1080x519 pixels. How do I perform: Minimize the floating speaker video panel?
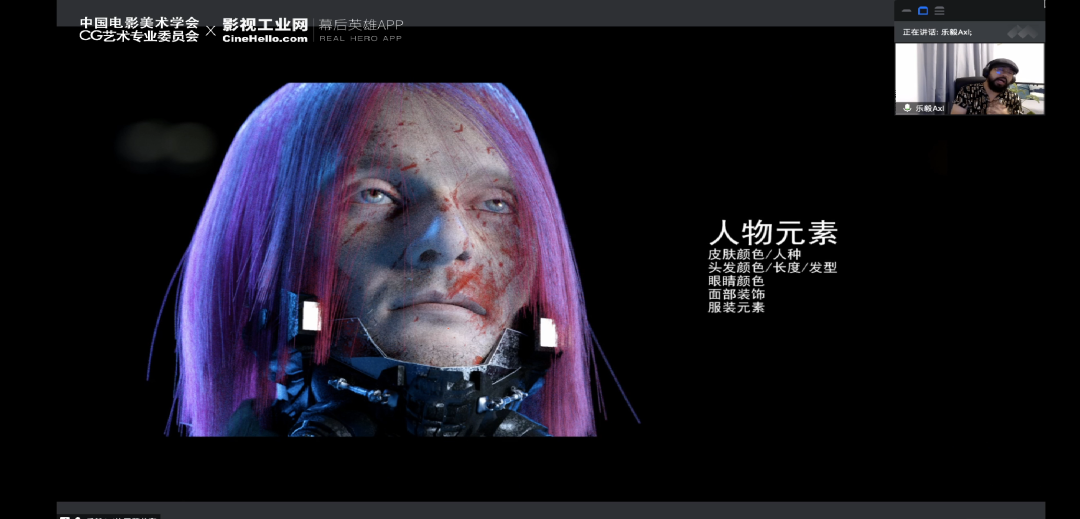pos(906,11)
